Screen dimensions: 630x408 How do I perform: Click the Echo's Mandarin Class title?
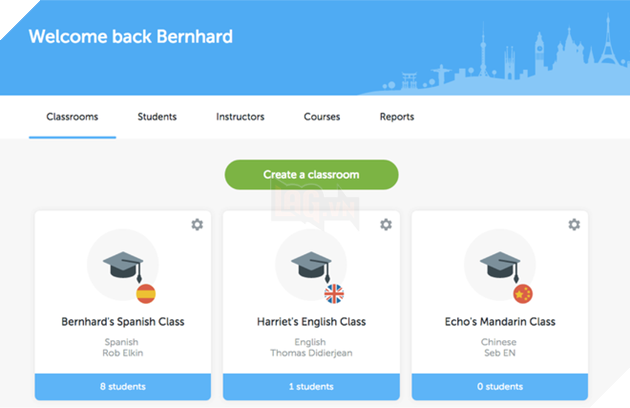(500, 322)
